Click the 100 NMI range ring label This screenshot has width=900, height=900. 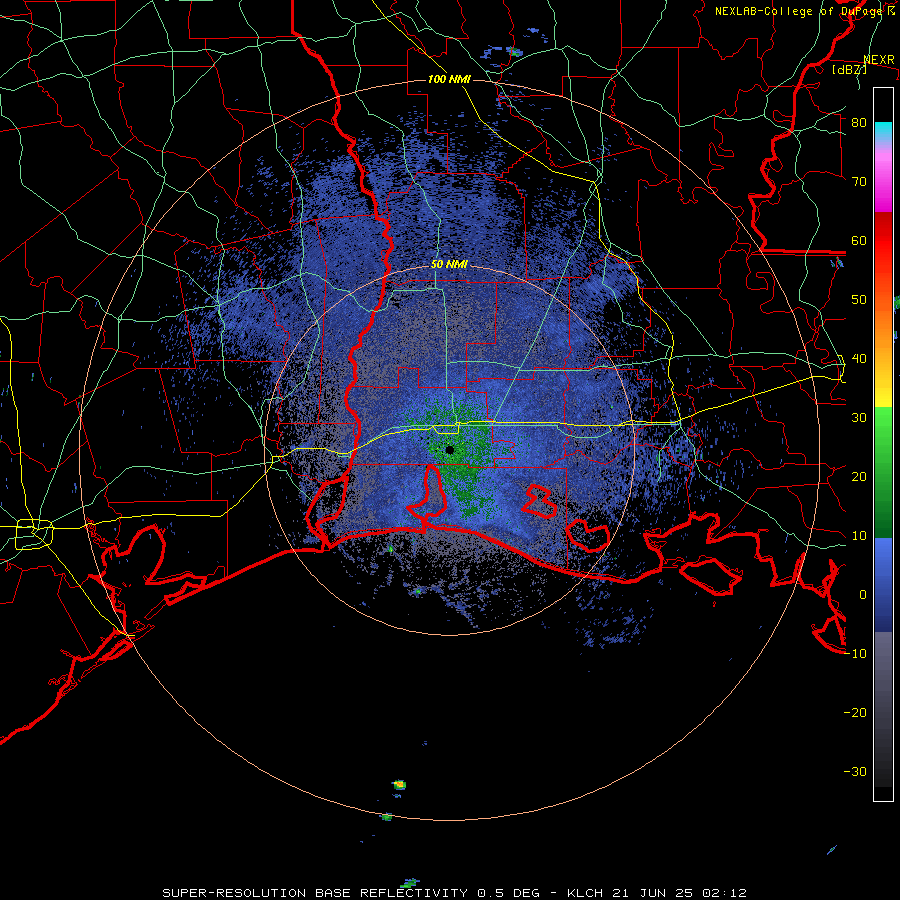[449, 79]
